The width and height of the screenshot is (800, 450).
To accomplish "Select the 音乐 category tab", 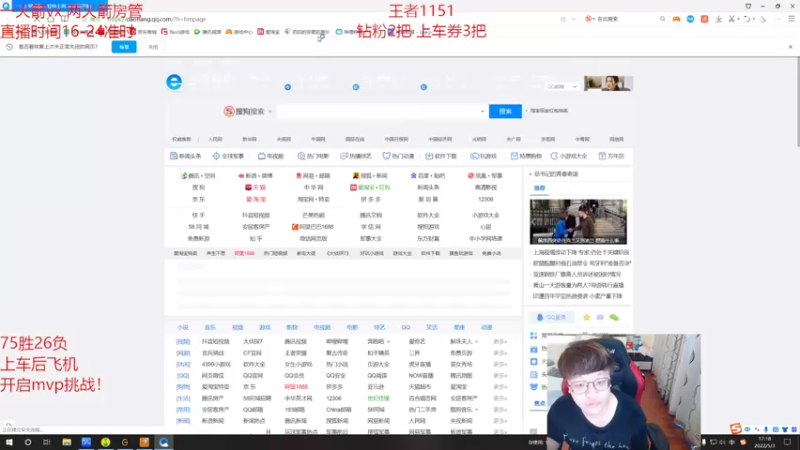I will pyautogui.click(x=210, y=327).
